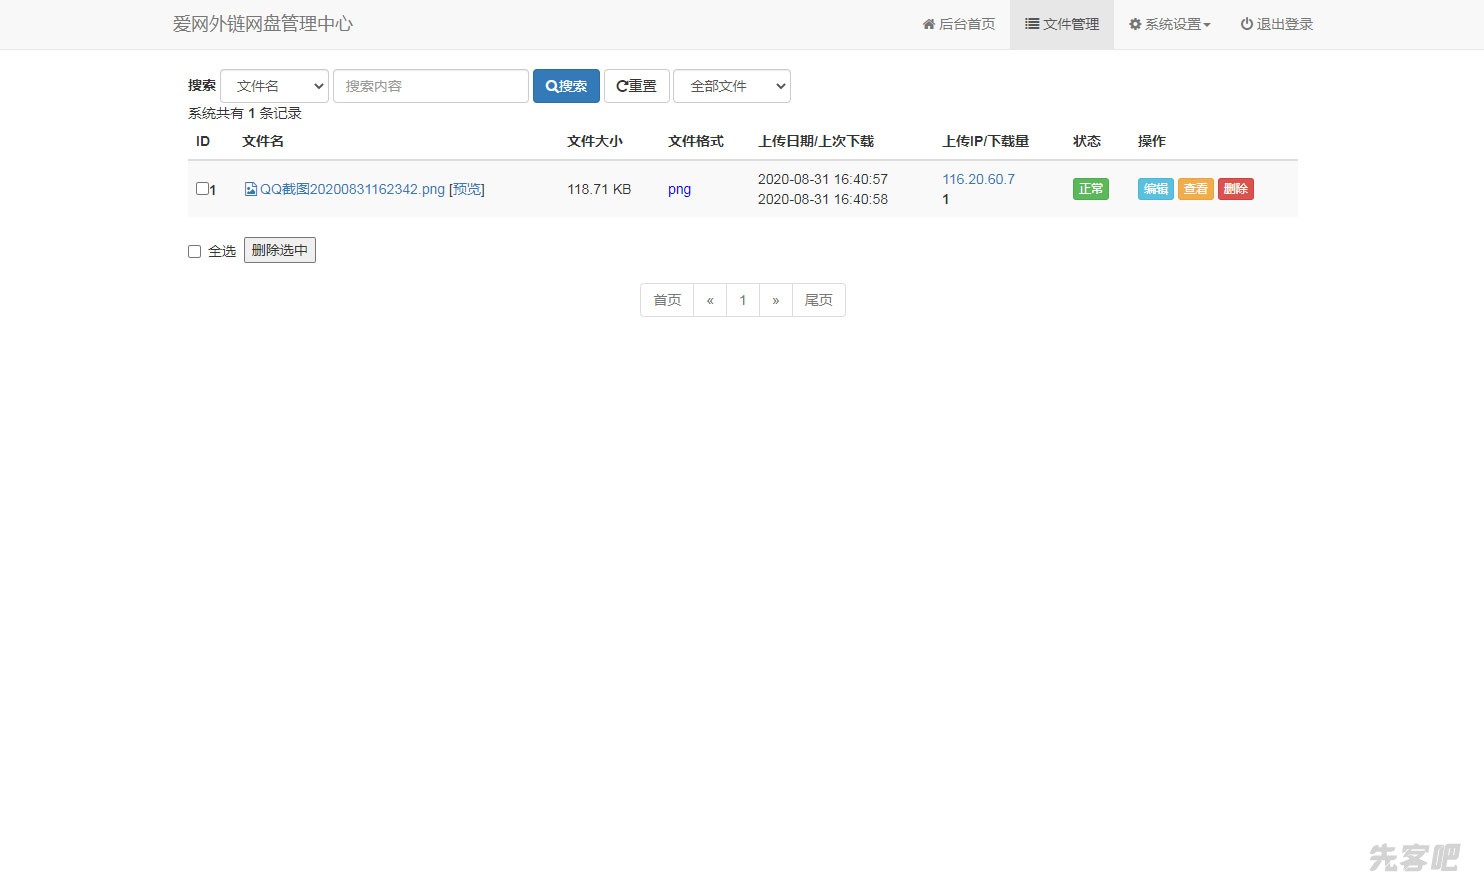Click the power icon beside 退出登录
Viewport: 1484px width, 883px height.
(1246, 24)
